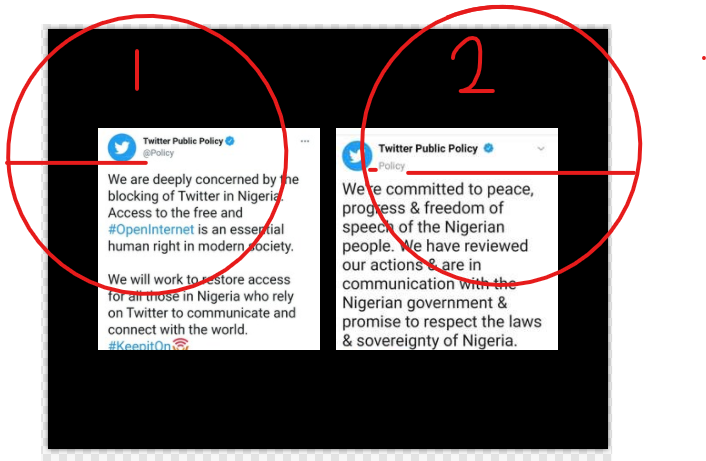706x461 pixels.
Task: Open the #OpenInternet hashtag link
Action: [x=151, y=229]
